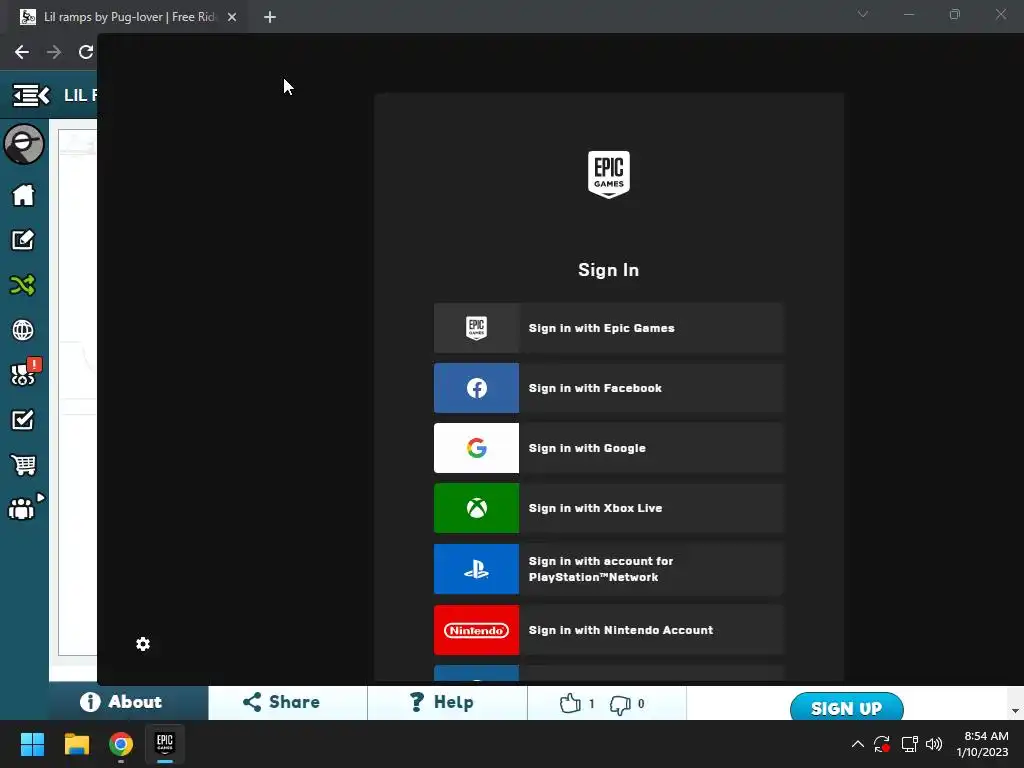Open a new browser tab
Image resolution: width=1024 pixels, height=768 pixels.
pyautogui.click(x=270, y=17)
